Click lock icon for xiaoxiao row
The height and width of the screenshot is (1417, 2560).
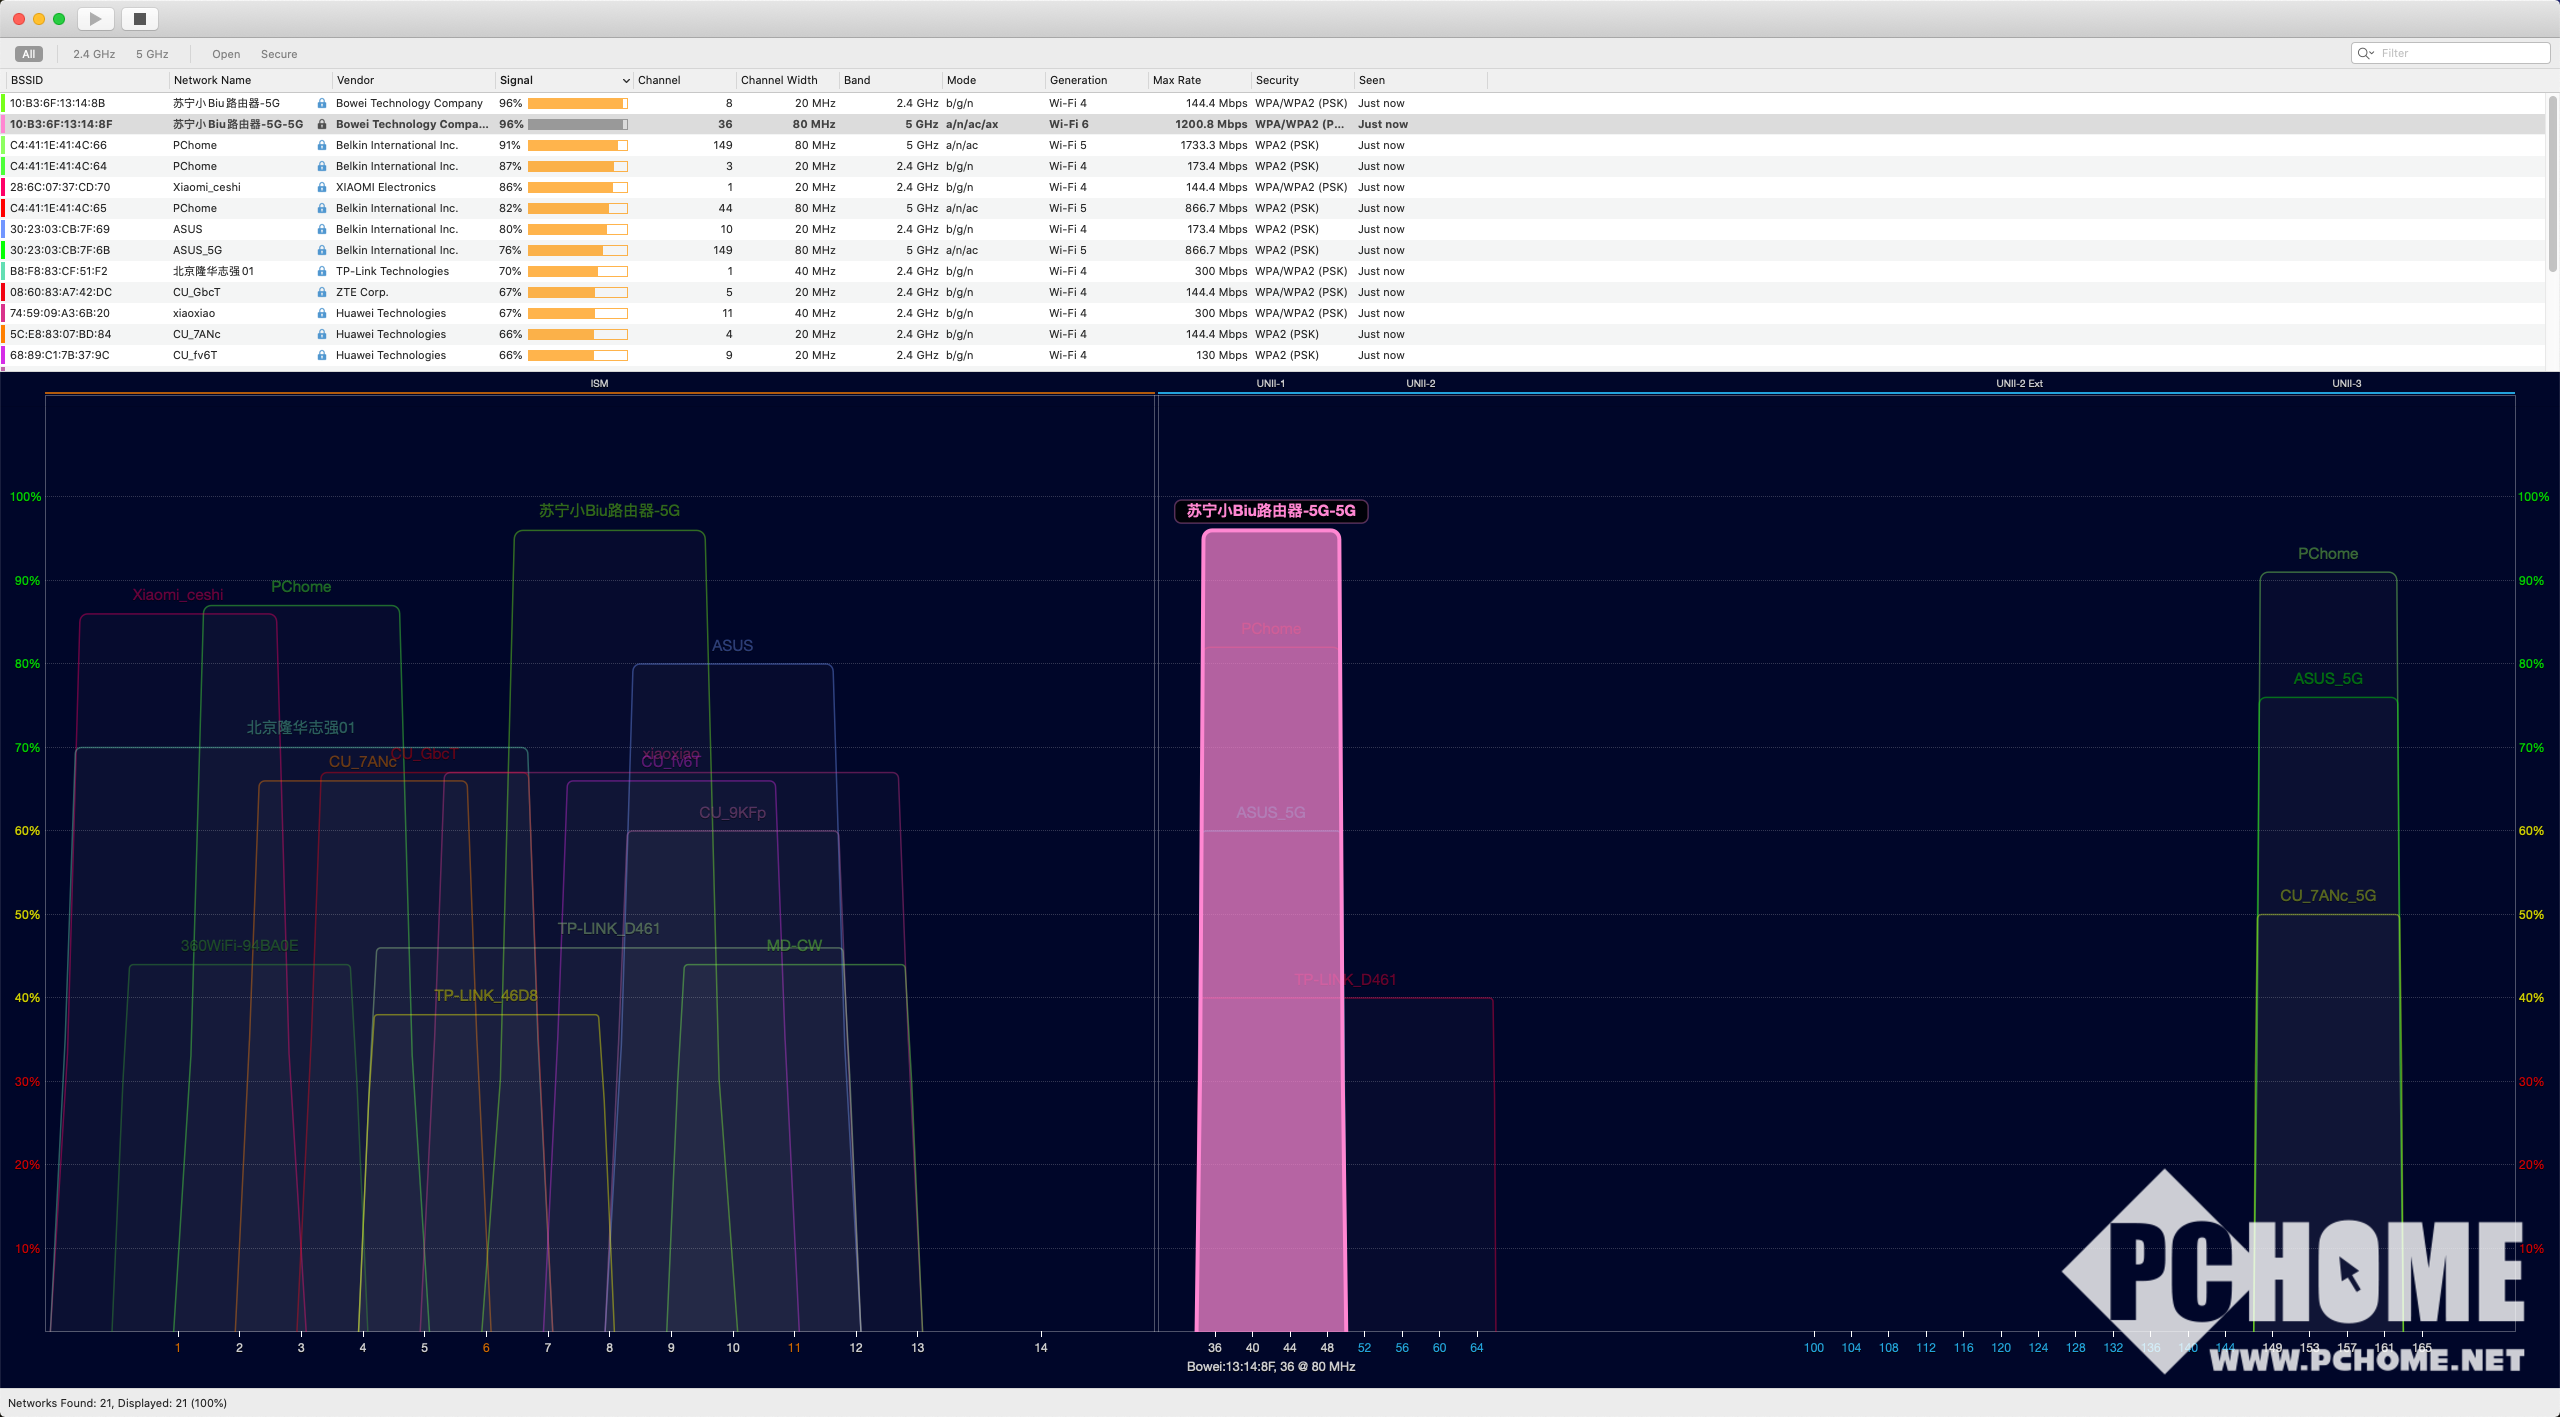click(x=322, y=313)
